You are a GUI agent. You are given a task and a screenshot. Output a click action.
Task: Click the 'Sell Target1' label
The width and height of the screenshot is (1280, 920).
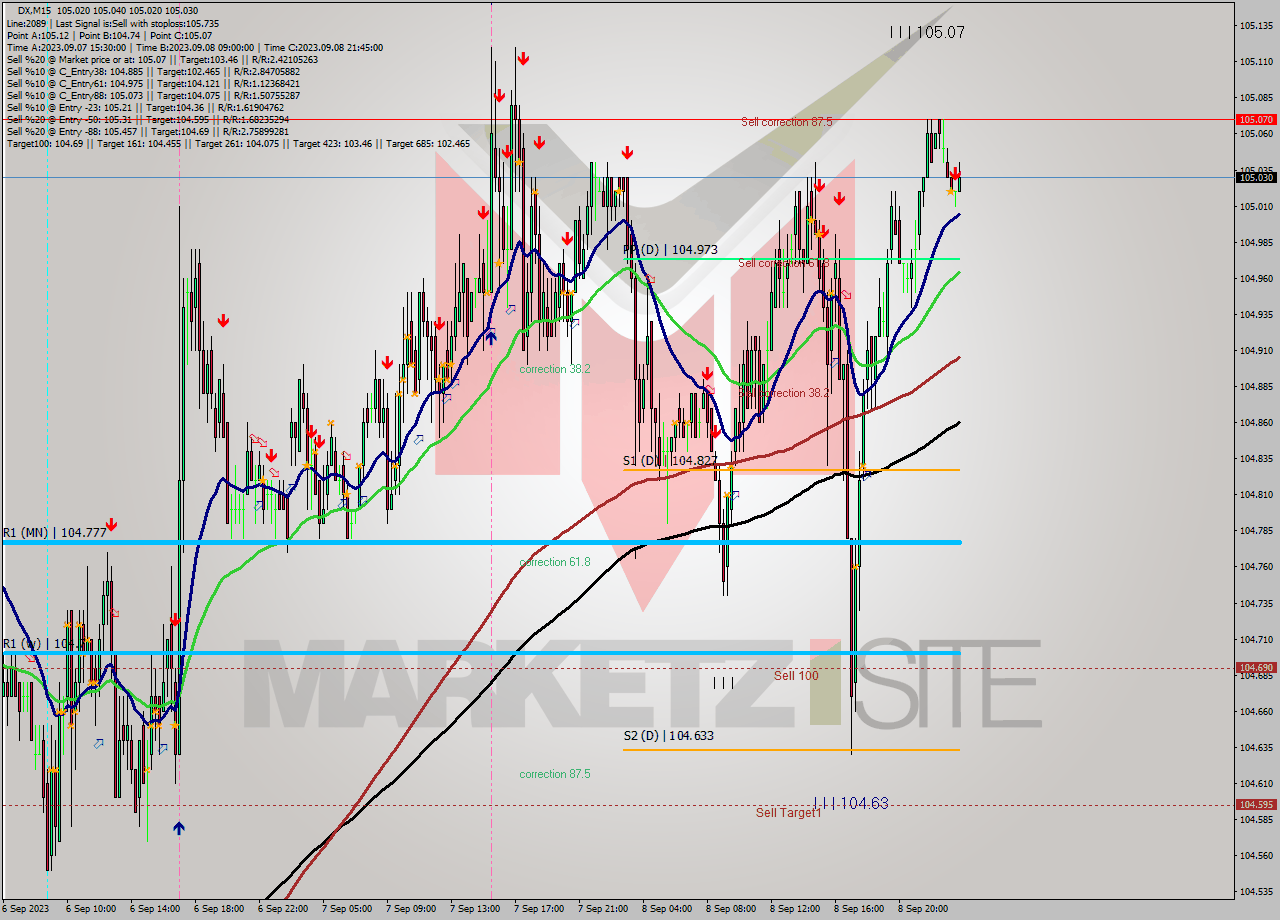pos(788,813)
